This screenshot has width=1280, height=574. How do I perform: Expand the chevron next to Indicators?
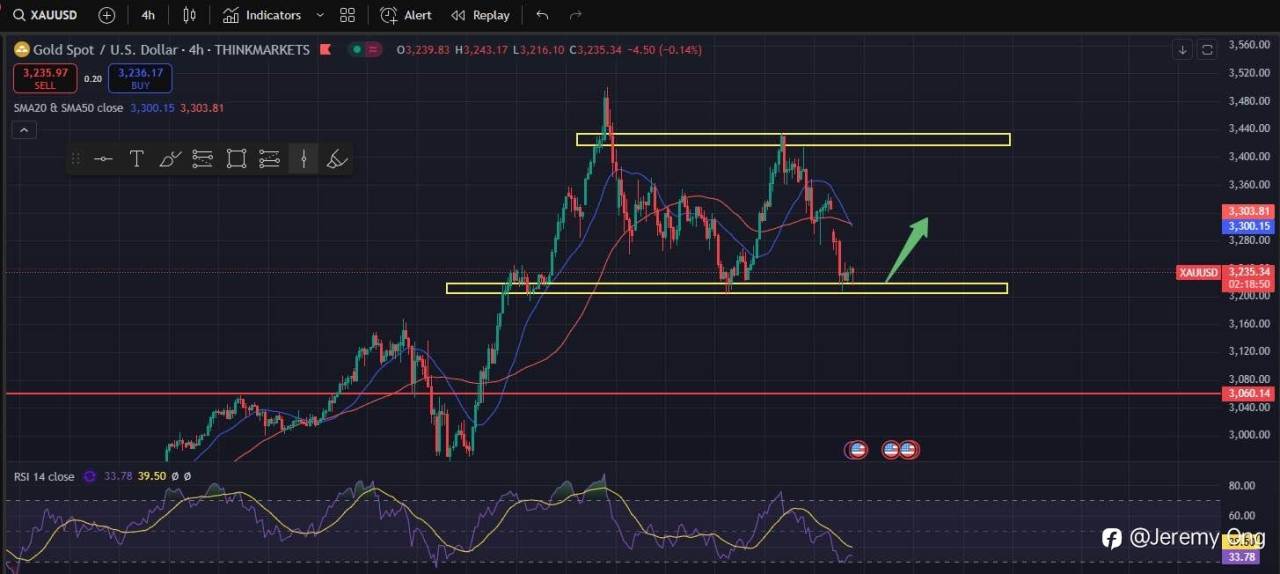[x=320, y=15]
